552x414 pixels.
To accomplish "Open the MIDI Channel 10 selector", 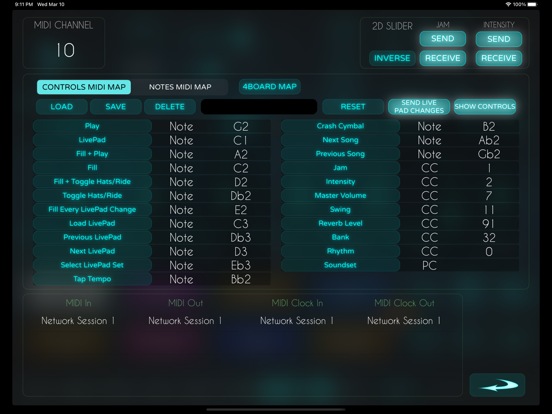I will [x=64, y=43].
